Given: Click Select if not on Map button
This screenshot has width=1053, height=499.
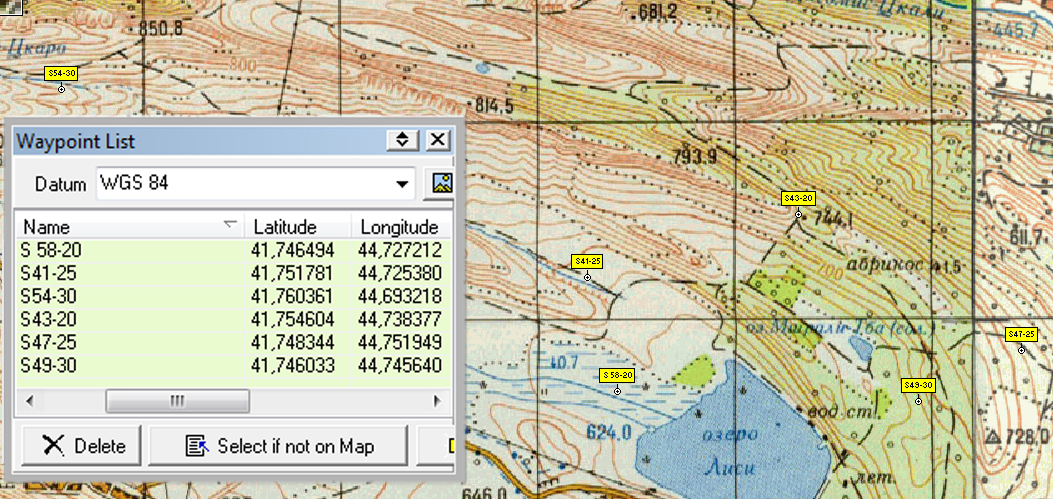Looking at the screenshot, I should pos(278,445).
